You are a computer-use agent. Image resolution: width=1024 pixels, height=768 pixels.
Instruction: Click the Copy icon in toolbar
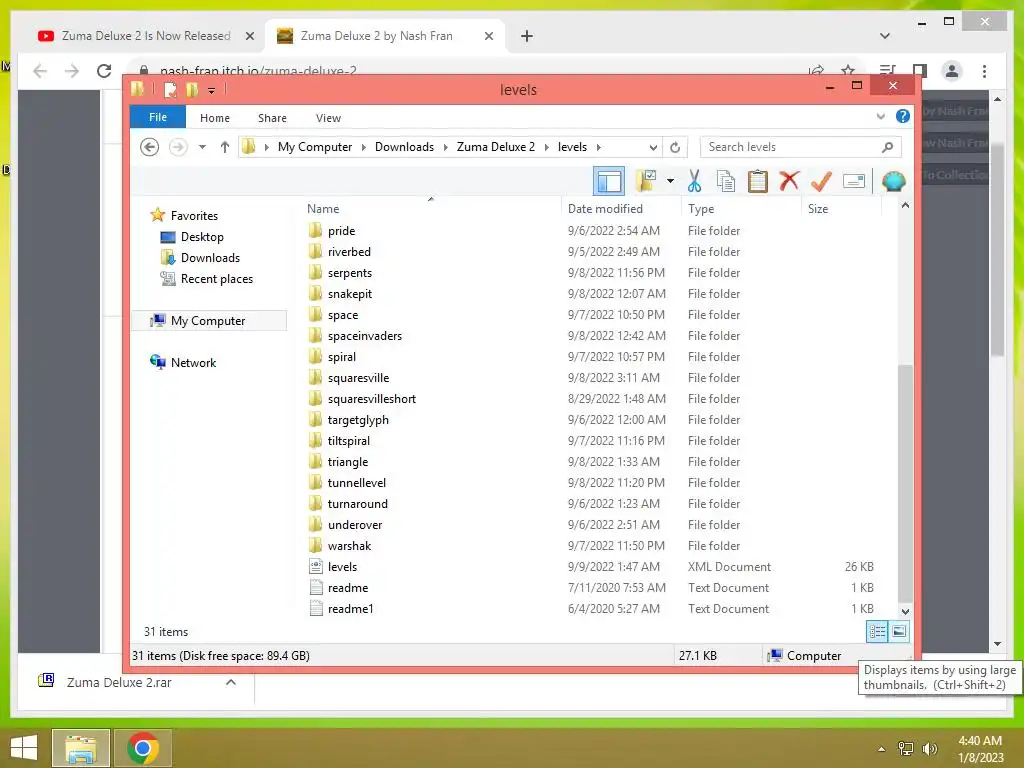pos(726,181)
